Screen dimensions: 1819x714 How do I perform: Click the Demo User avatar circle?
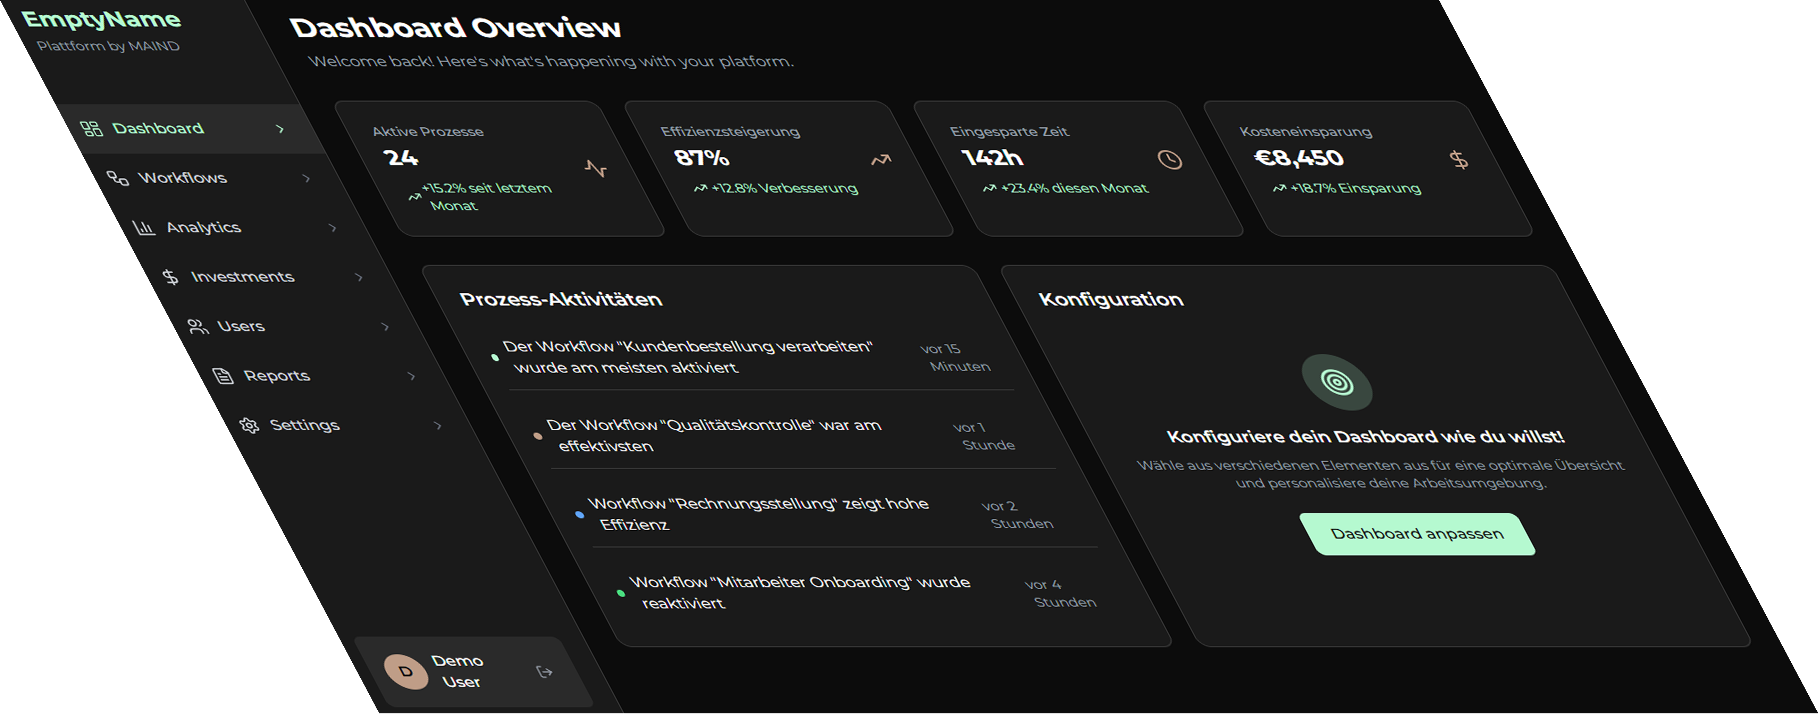coord(406,672)
